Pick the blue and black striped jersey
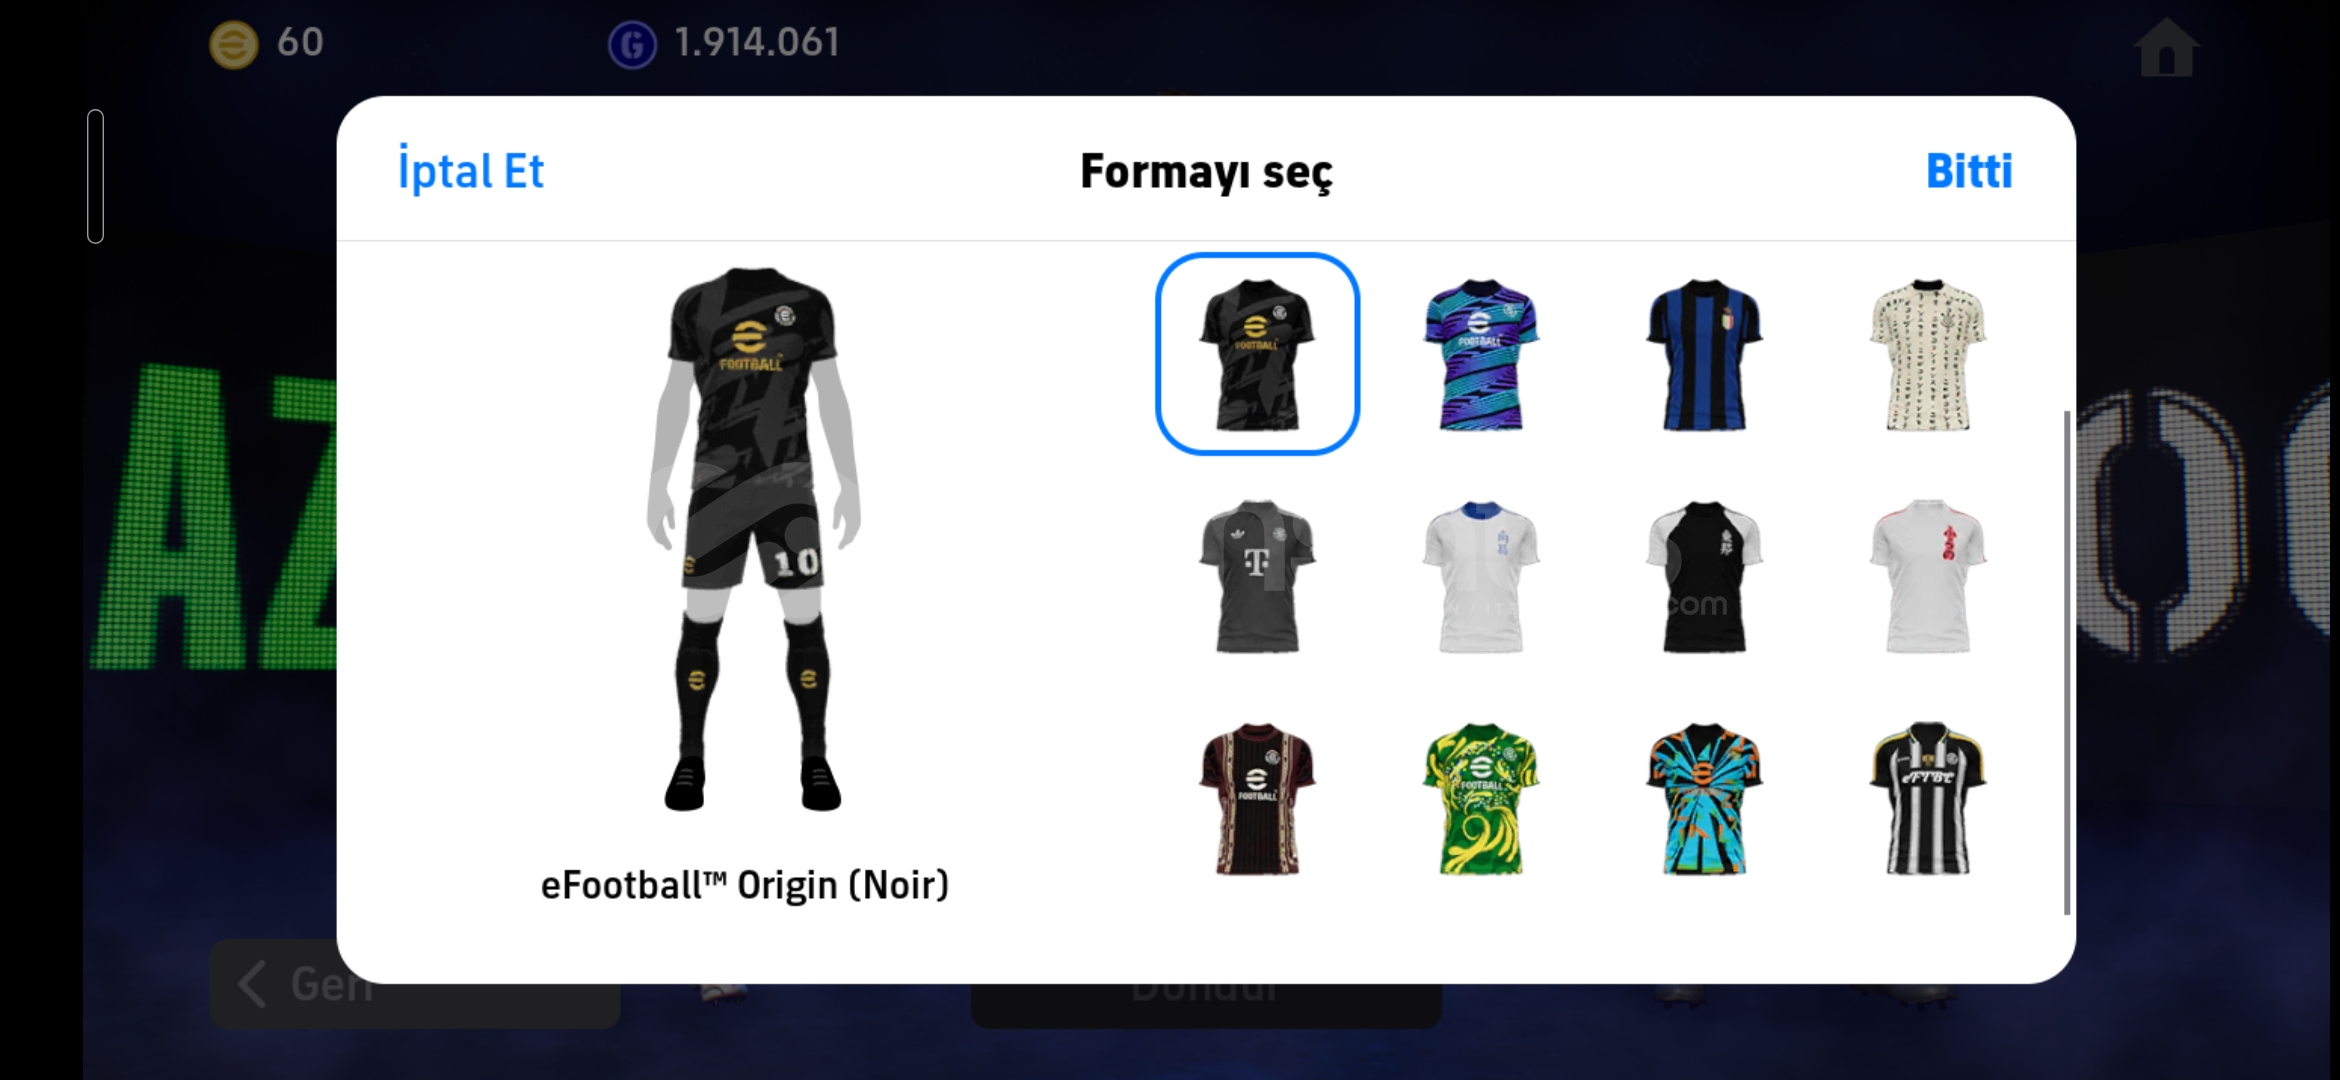 point(1705,355)
